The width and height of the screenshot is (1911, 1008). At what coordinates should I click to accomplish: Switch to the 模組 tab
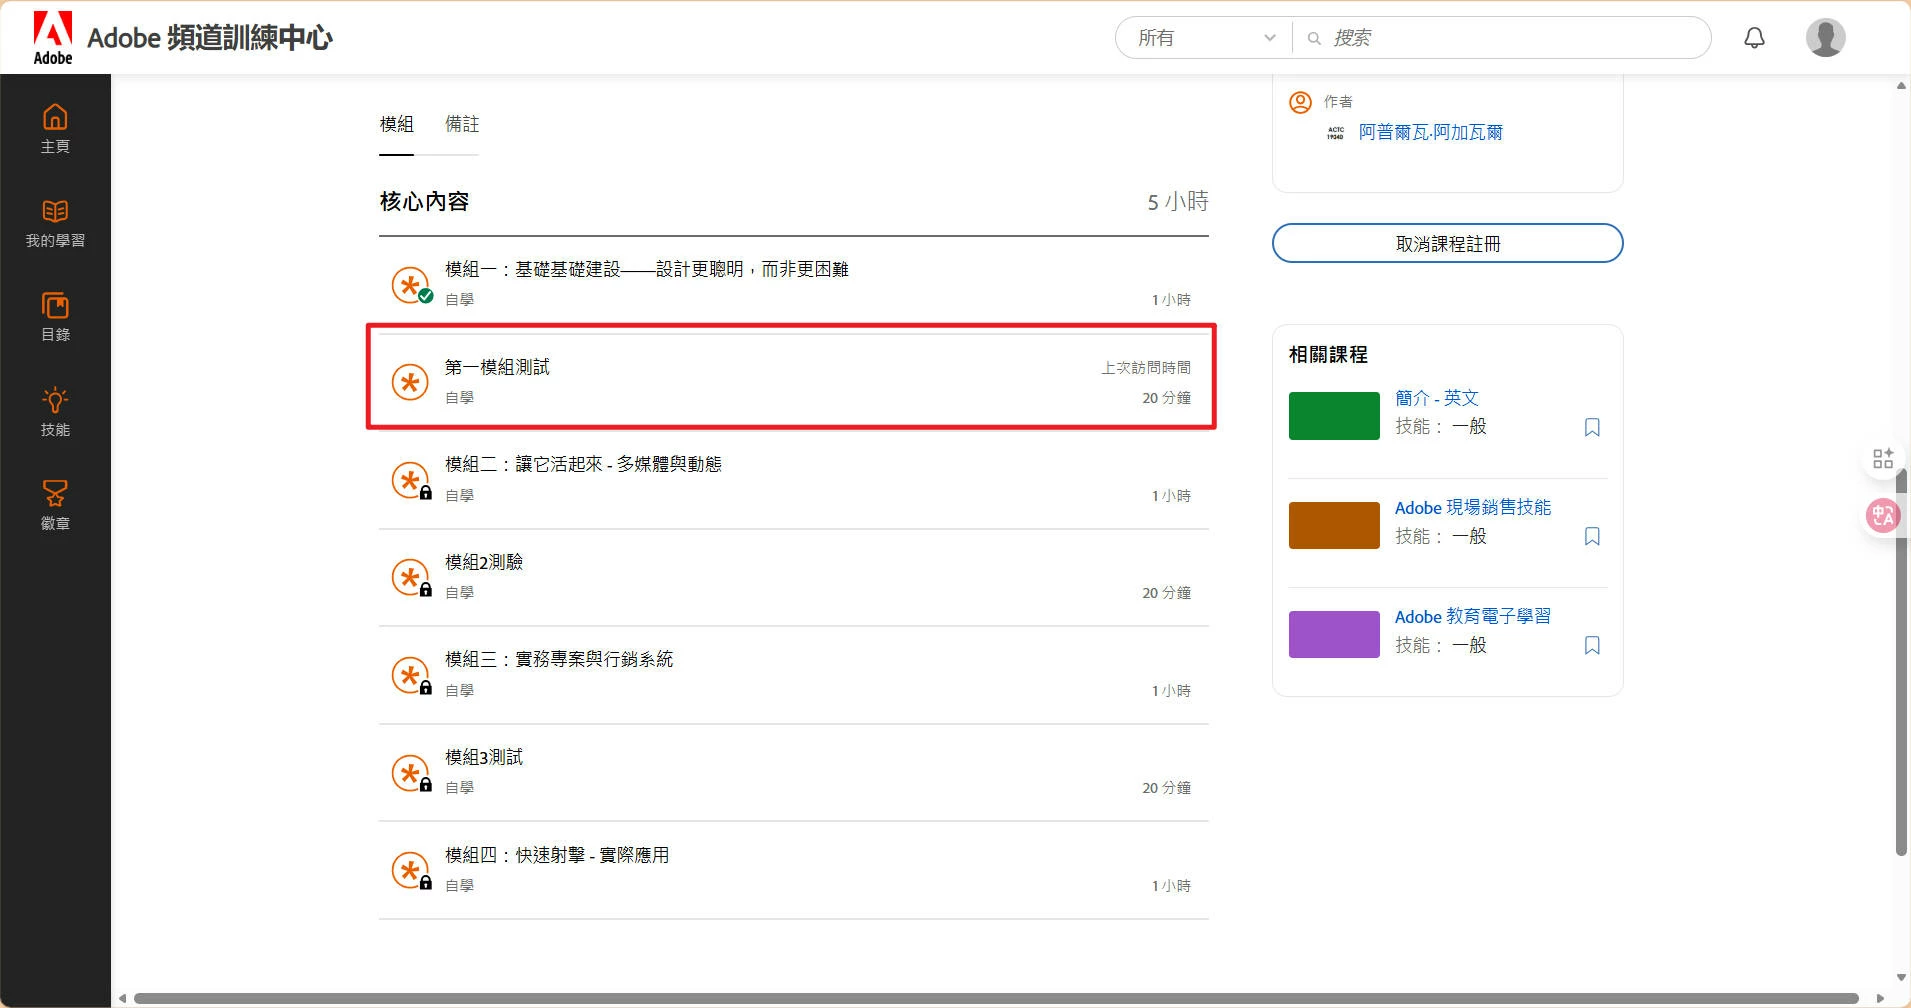tap(396, 124)
